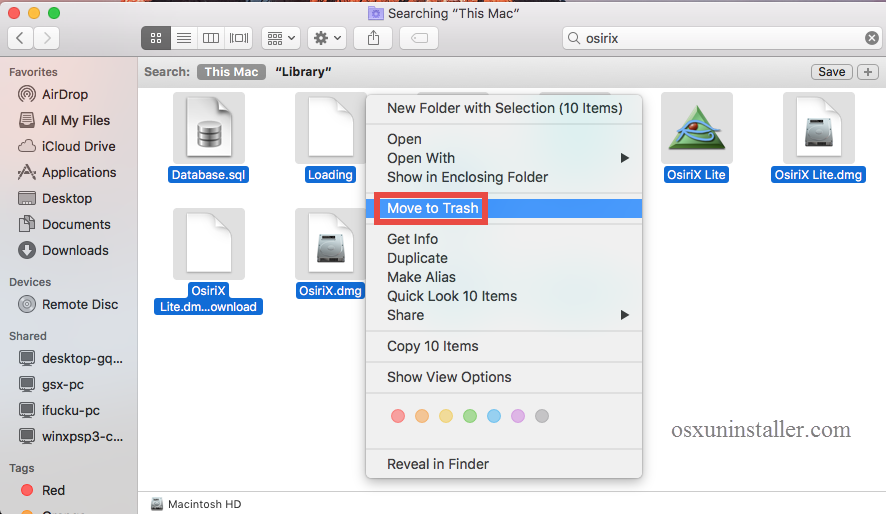Apply the yellow color tag
The height and width of the screenshot is (514, 886).
(446, 416)
